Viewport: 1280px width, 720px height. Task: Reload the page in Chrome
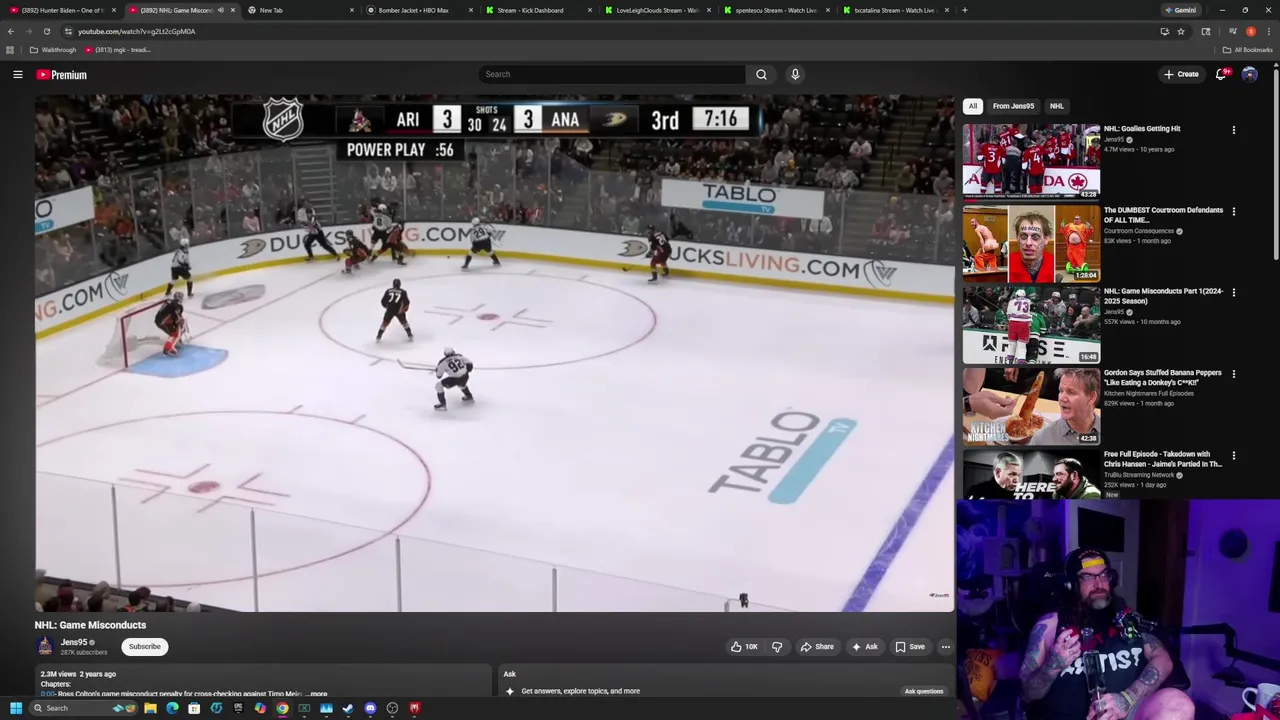tap(46, 31)
